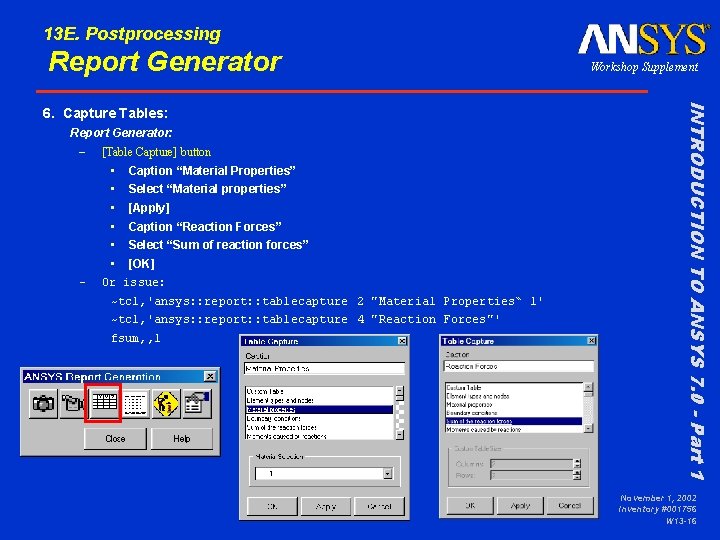Click Apply in Material Properties Table Capture dialog
This screenshot has height=540, width=720.
(326, 506)
